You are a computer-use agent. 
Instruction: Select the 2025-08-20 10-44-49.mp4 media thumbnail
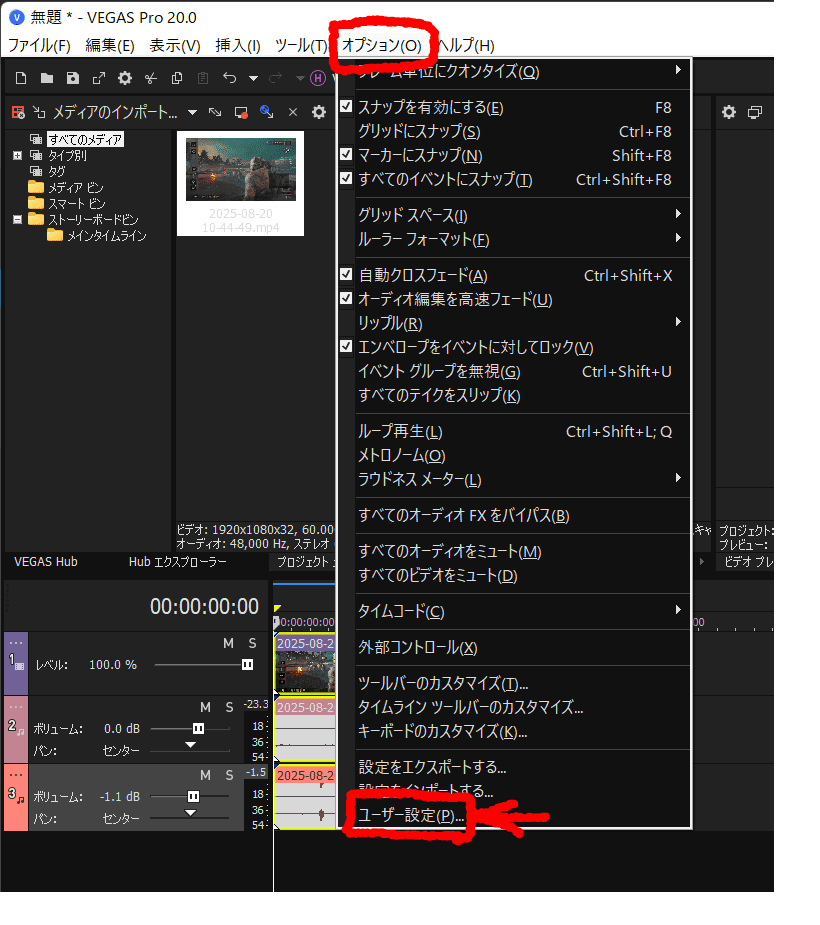241,183
